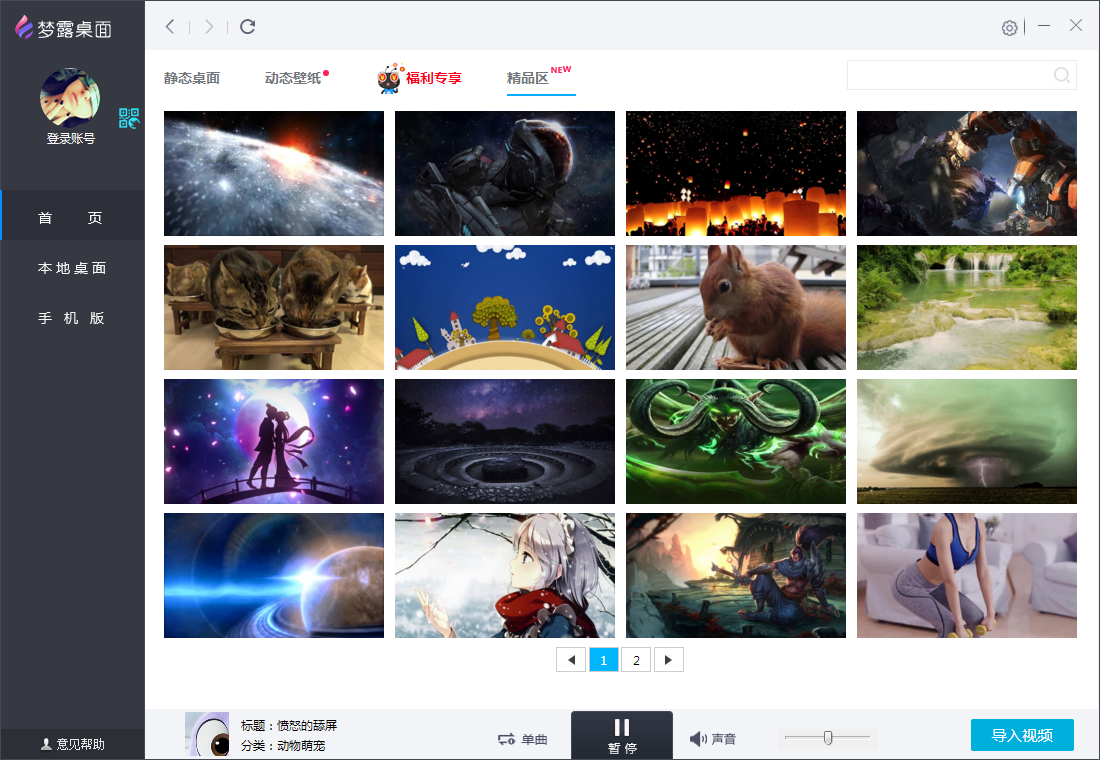Click the 声音 label
1100x760 pixels.
(723, 739)
